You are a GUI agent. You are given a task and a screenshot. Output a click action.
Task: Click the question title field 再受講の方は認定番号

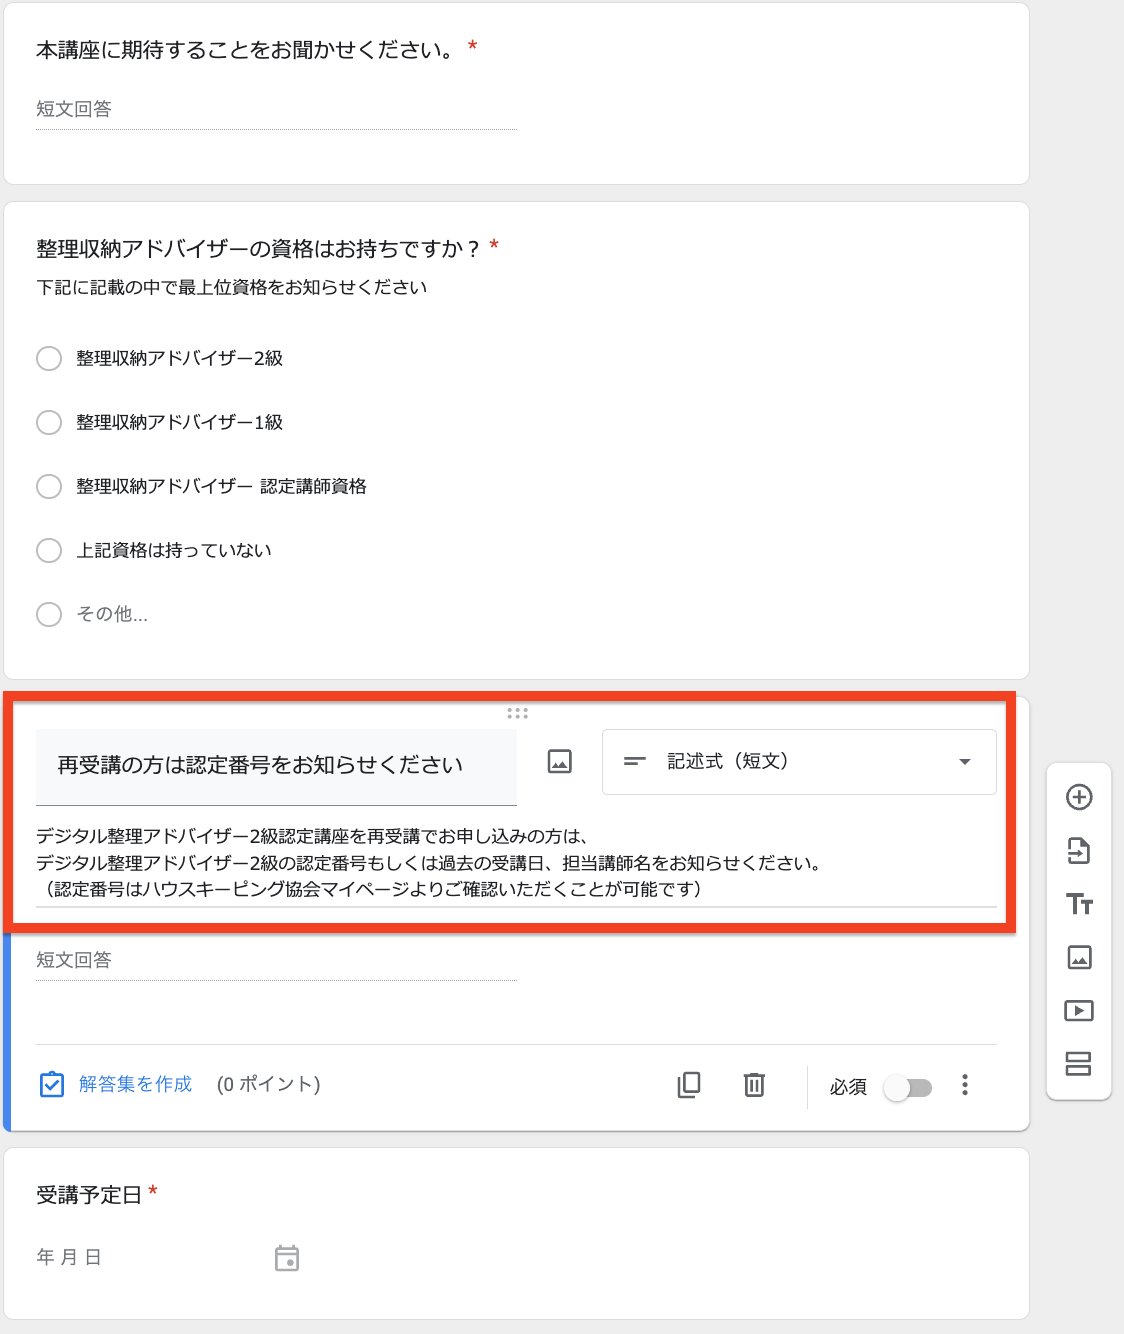pyautogui.click(x=276, y=766)
